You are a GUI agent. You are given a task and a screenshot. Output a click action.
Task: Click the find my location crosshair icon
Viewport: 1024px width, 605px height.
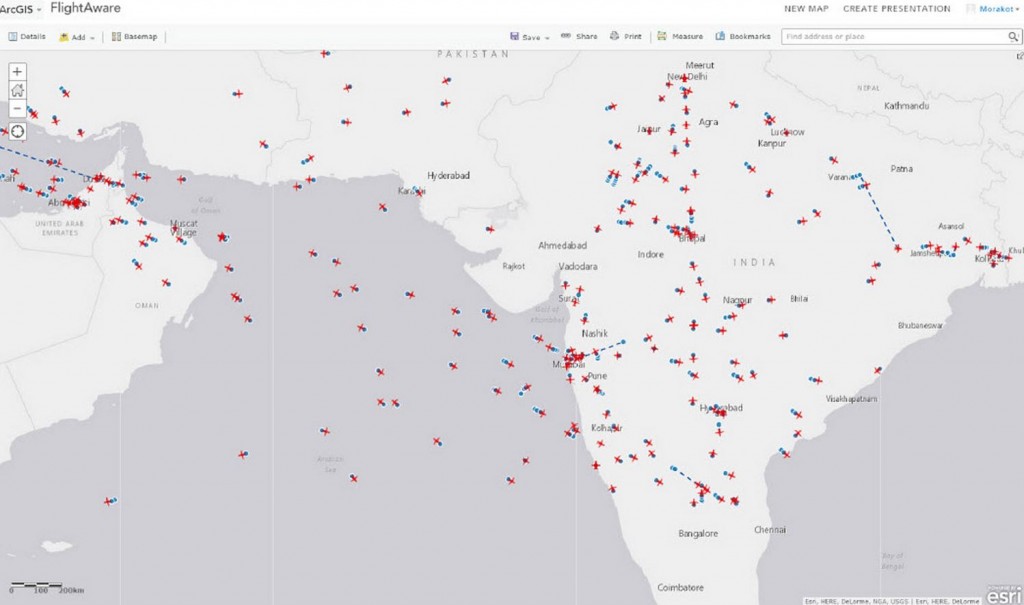pyautogui.click(x=16, y=131)
